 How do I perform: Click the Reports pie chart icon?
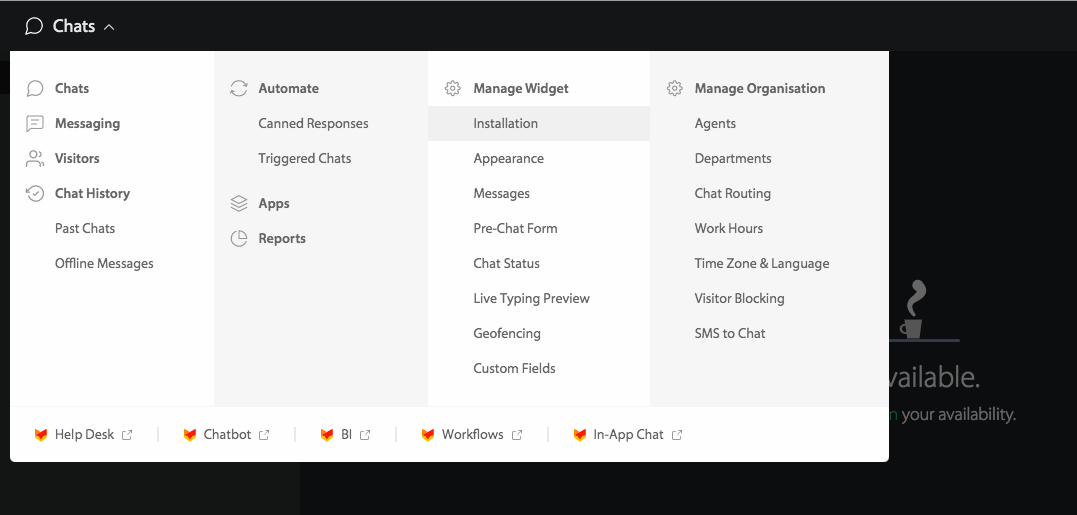click(x=238, y=239)
